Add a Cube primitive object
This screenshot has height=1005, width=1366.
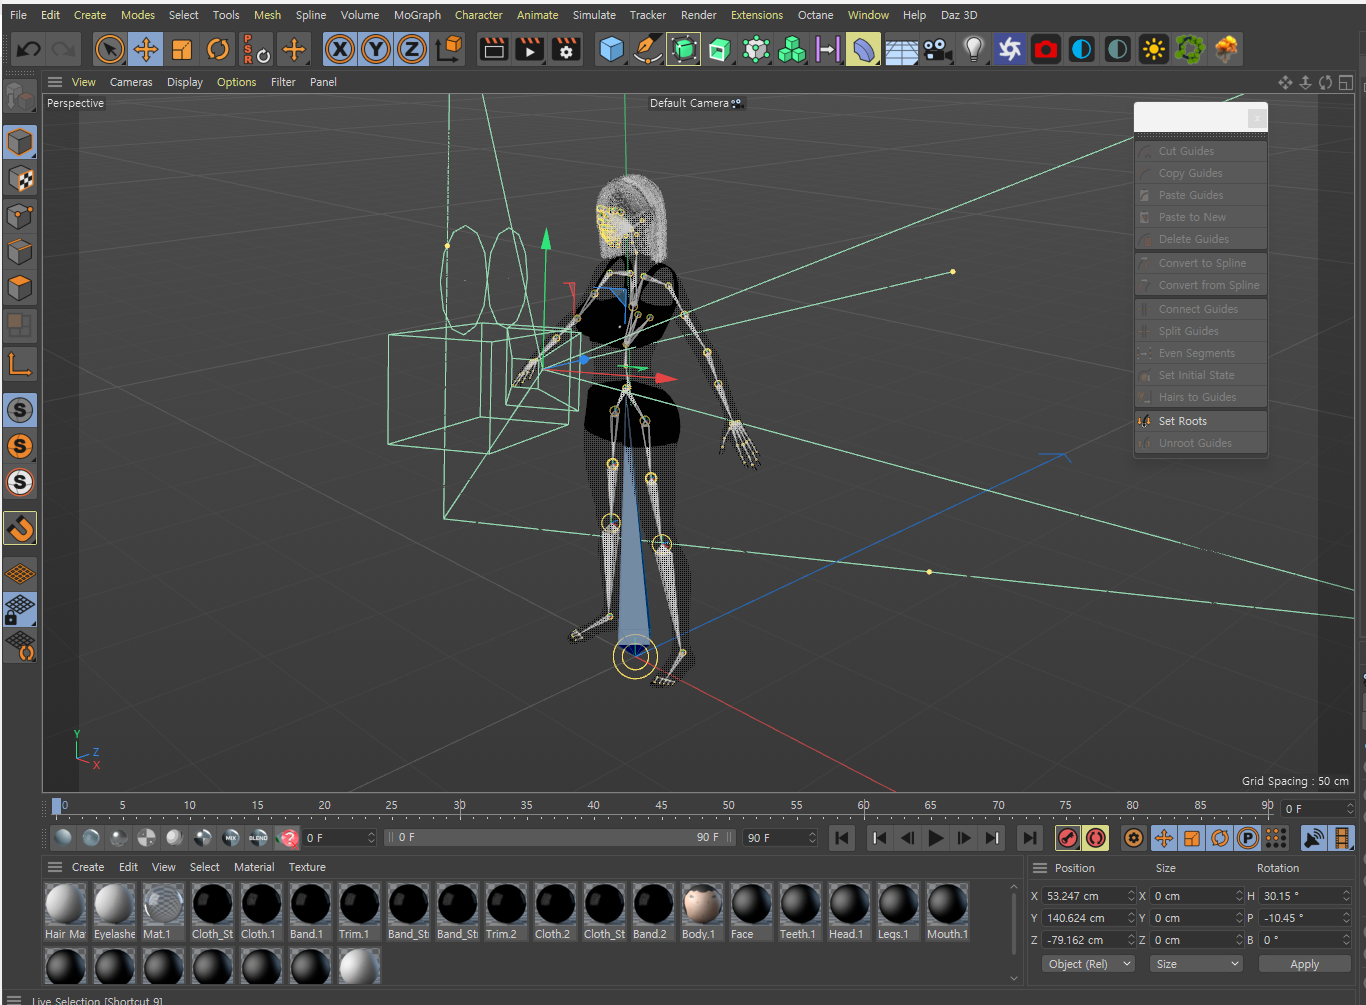click(x=611, y=48)
